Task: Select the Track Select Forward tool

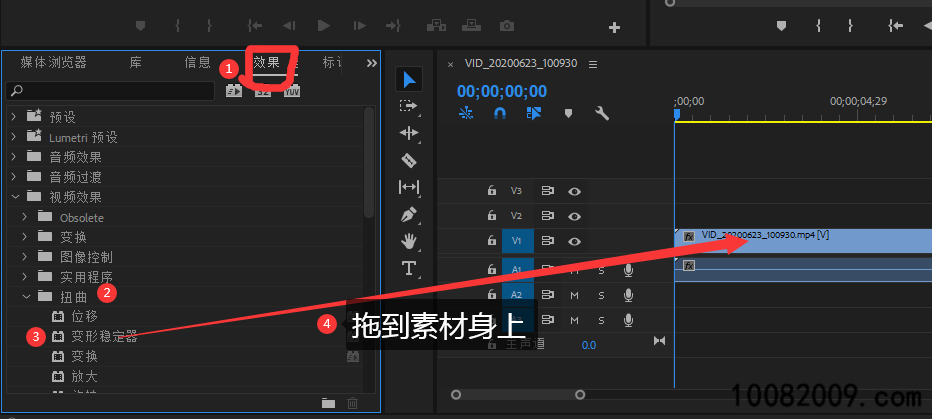Action: tap(409, 106)
